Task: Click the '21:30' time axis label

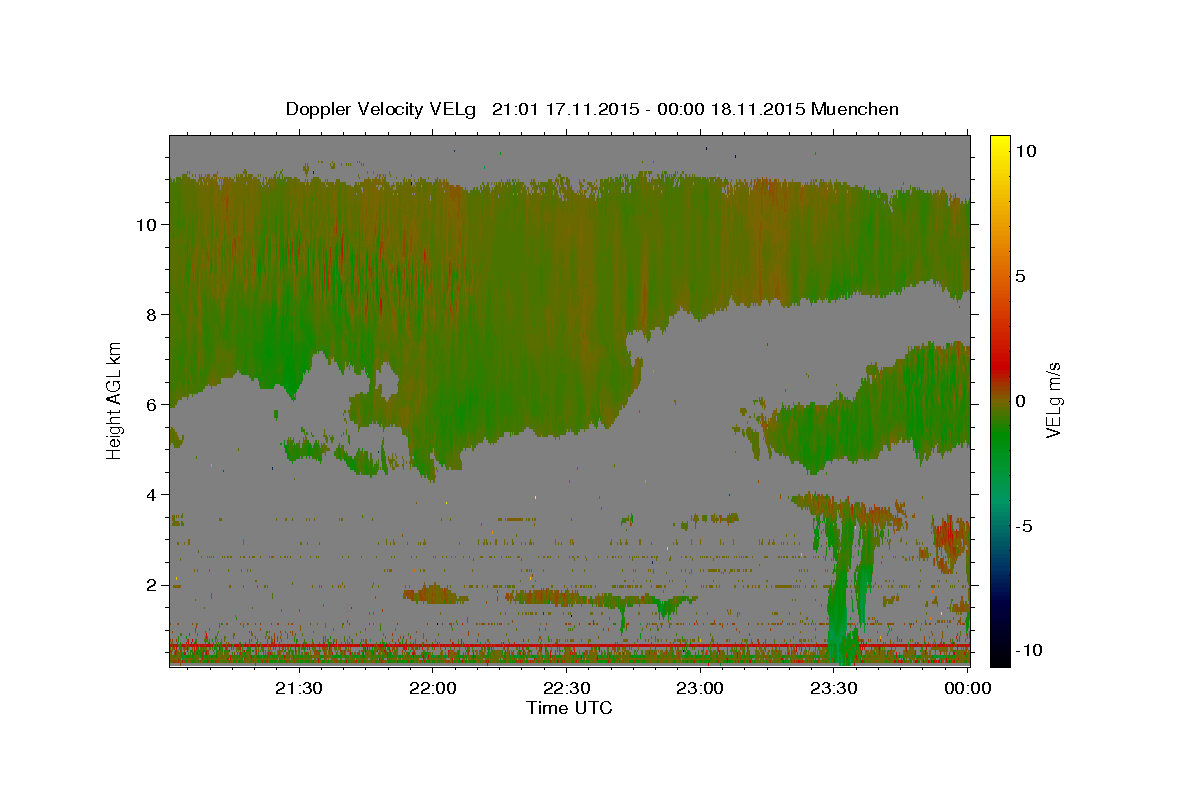Action: 298,688
